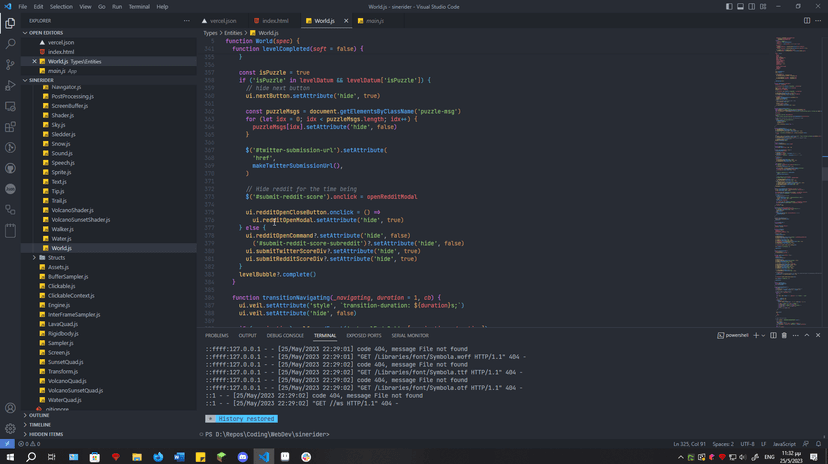Click the split editor icon
Image resolution: width=828 pixels, height=464 pixels.
(x=807, y=20)
